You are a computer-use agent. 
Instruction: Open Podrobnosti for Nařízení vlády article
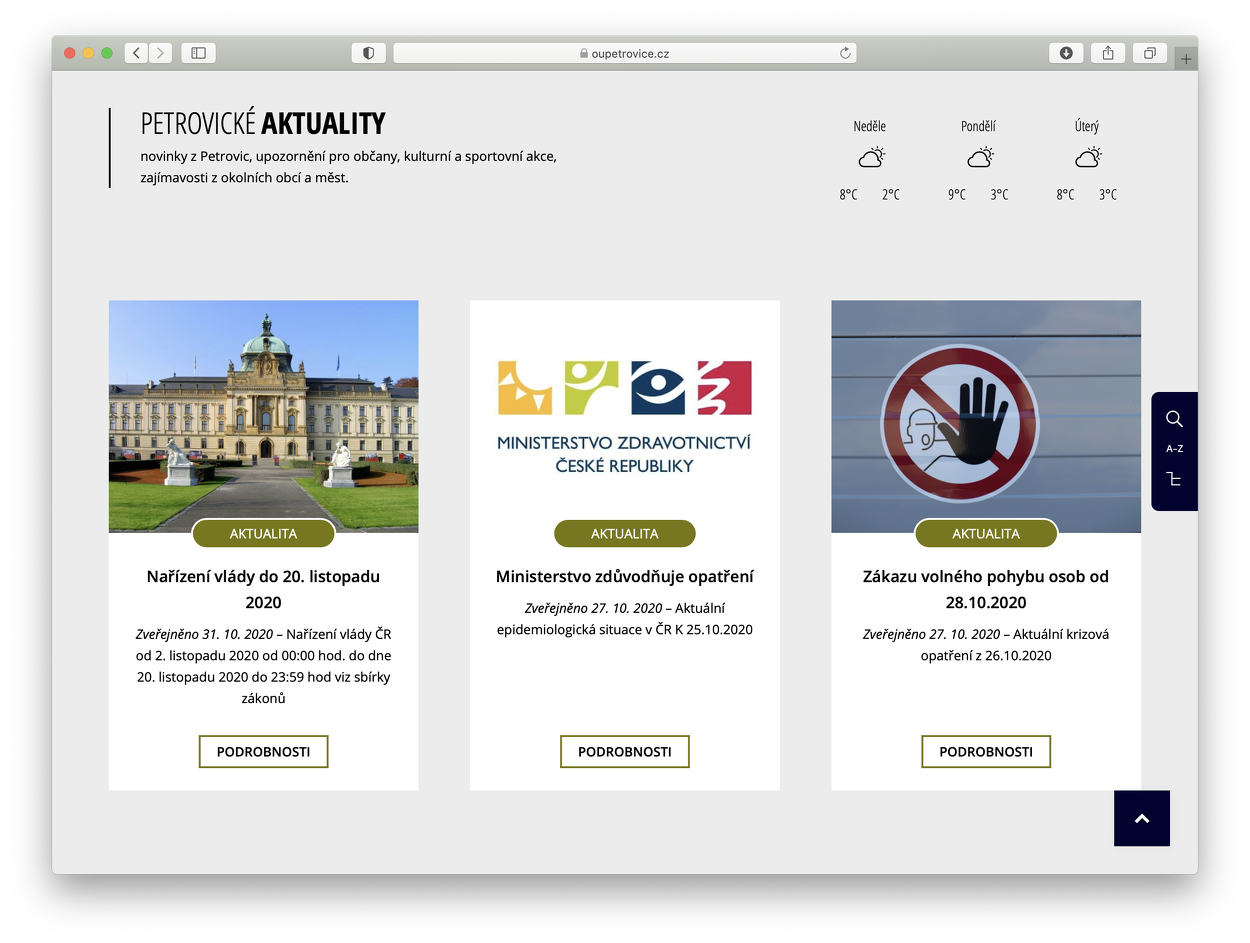pyautogui.click(x=263, y=751)
